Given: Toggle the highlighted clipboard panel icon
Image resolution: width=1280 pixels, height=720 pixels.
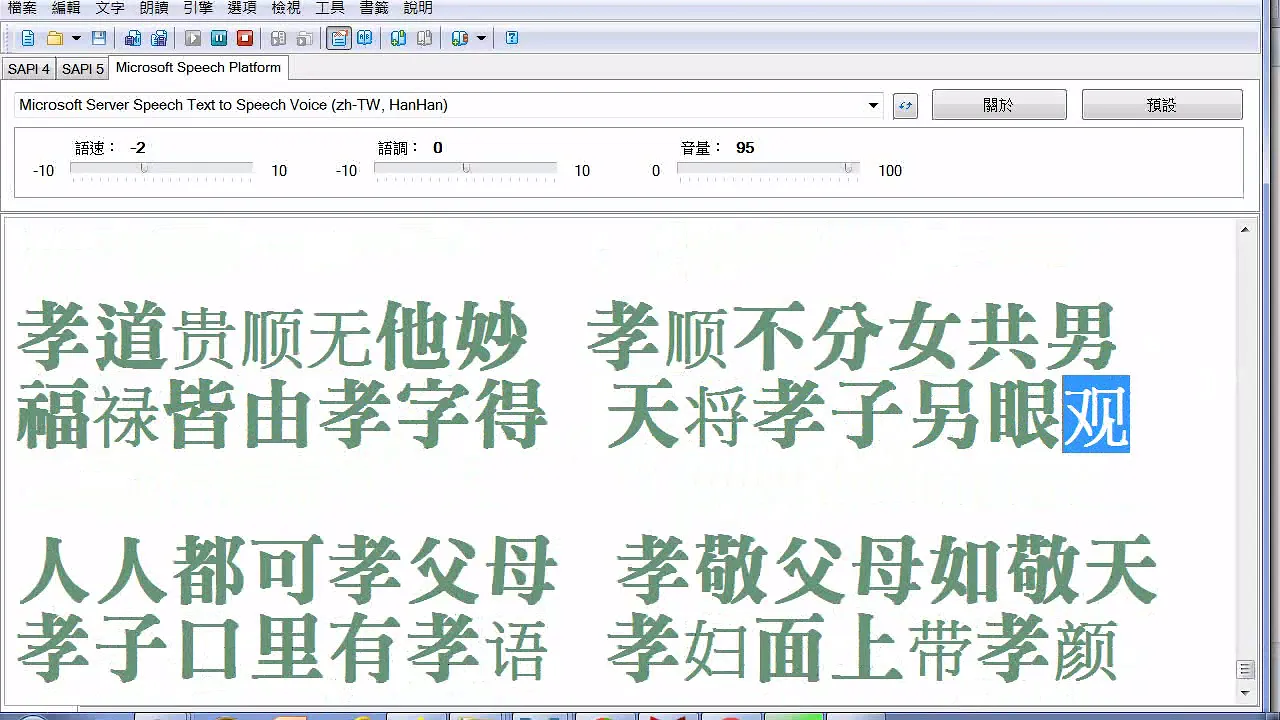Looking at the screenshot, I should click(339, 38).
